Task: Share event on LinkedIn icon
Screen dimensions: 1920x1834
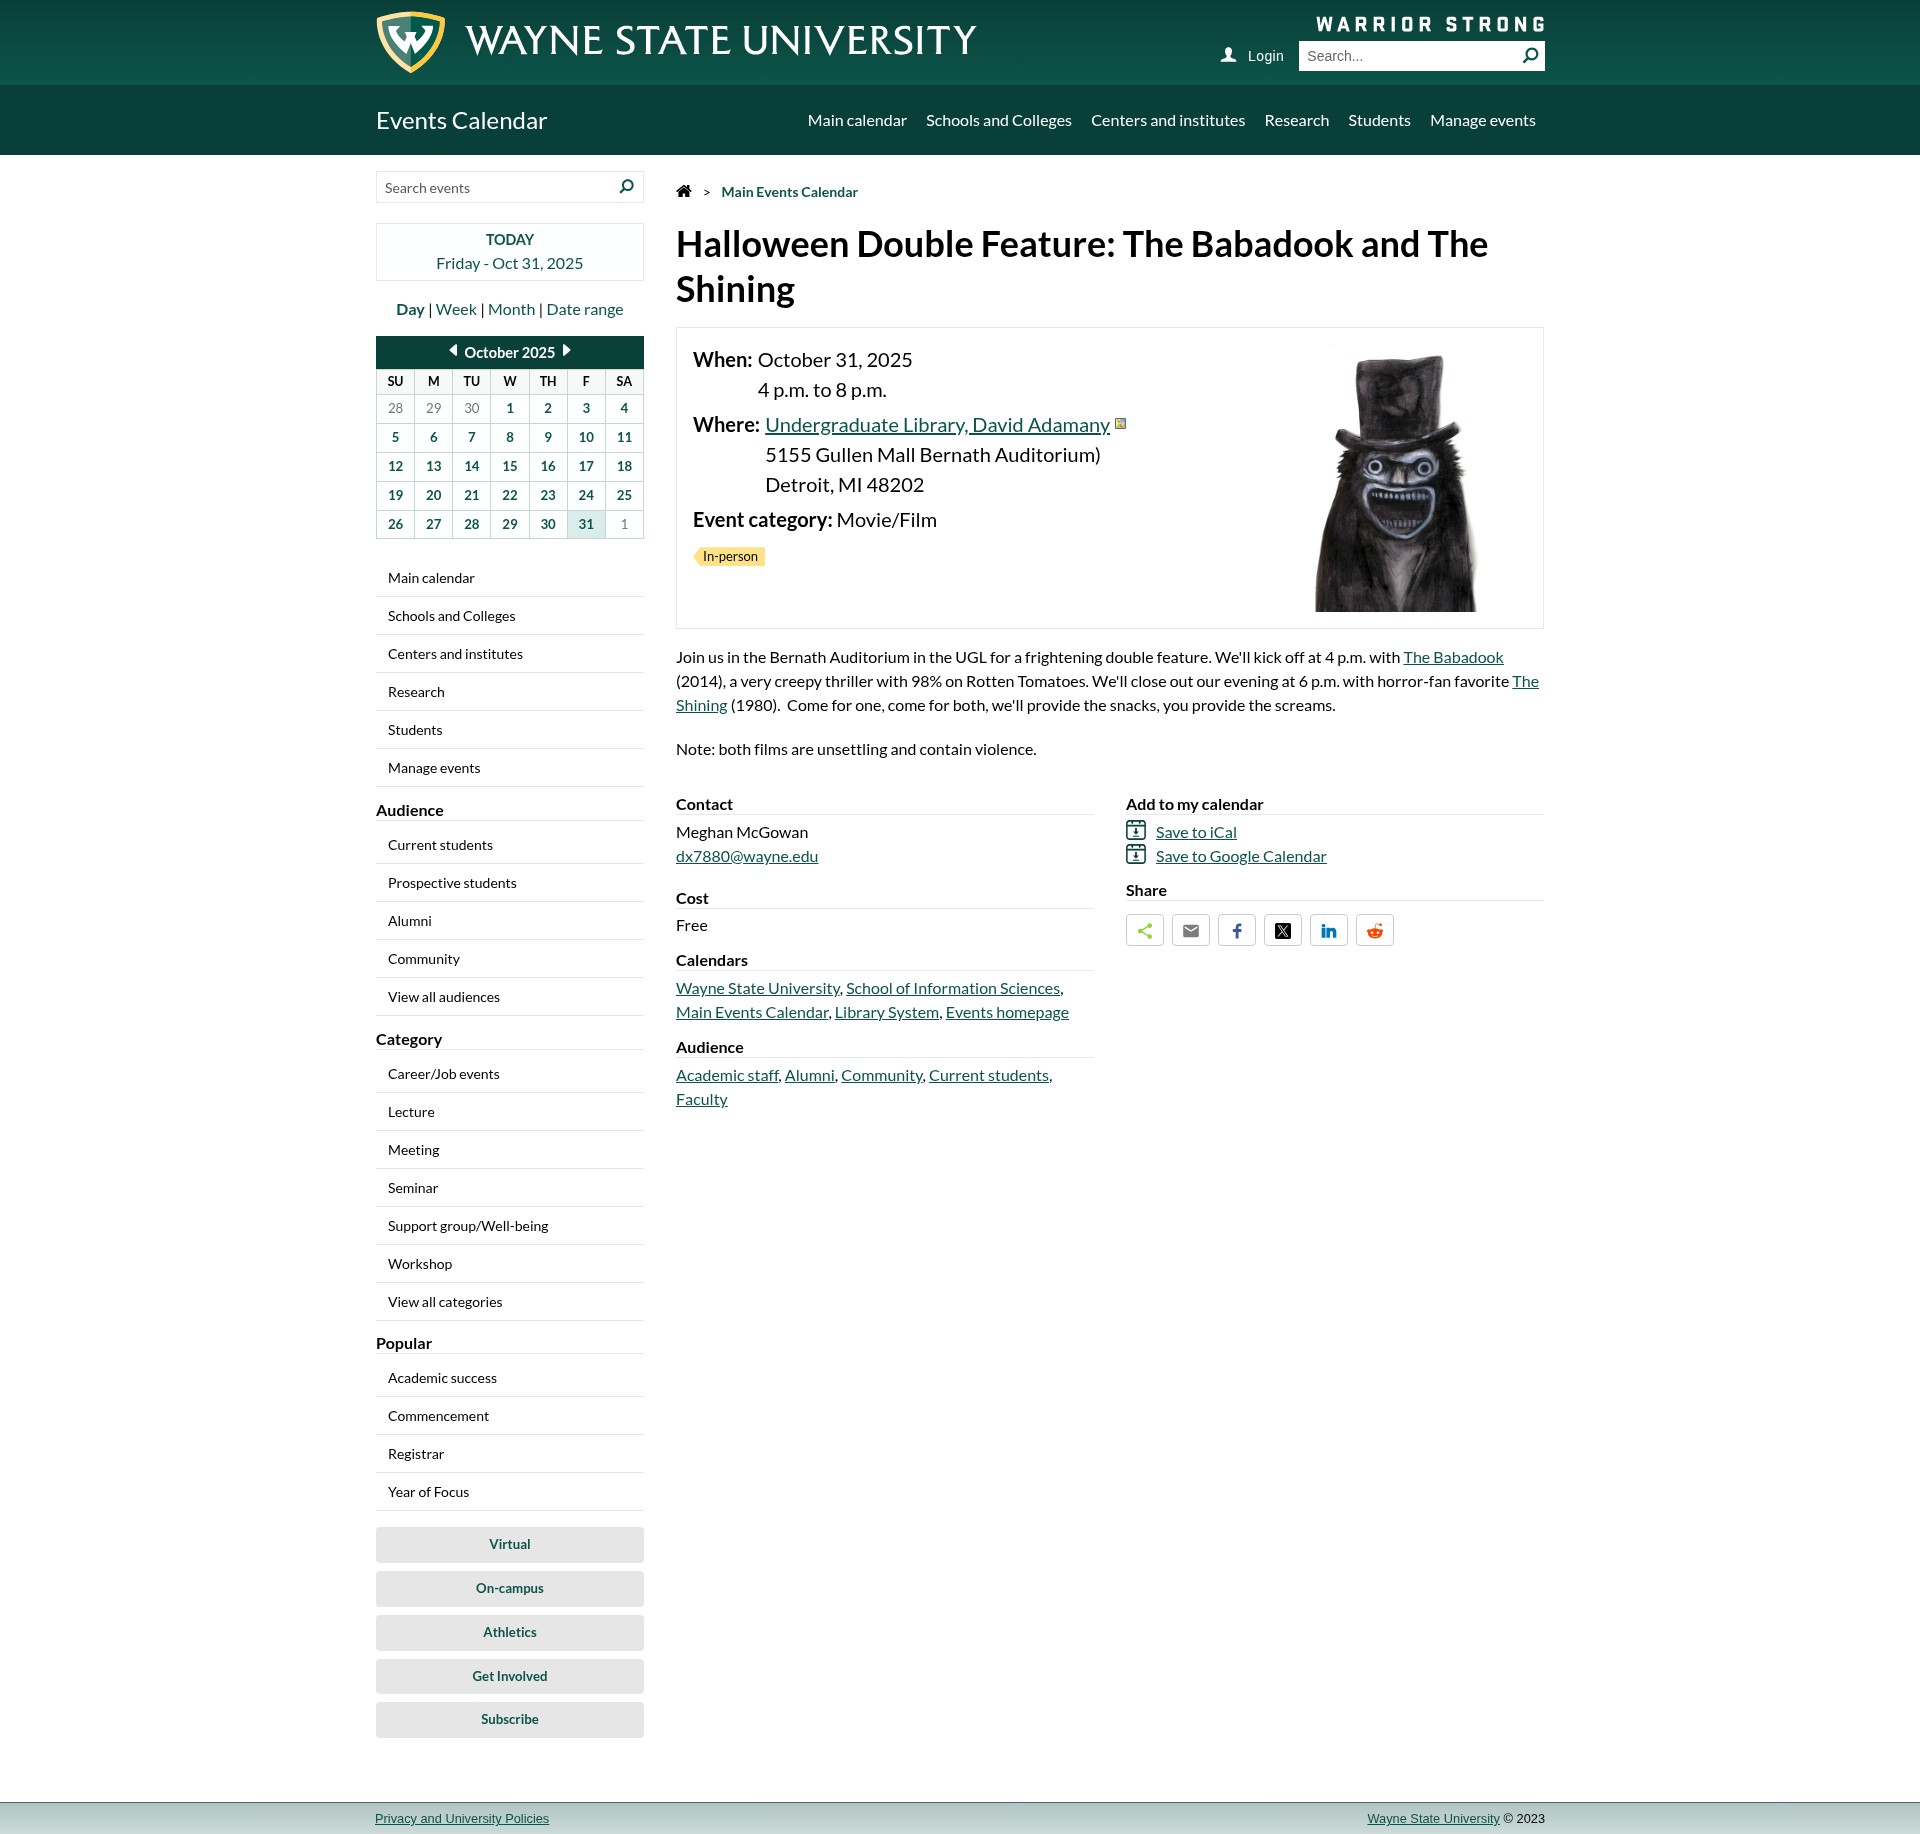Action: 1329,931
